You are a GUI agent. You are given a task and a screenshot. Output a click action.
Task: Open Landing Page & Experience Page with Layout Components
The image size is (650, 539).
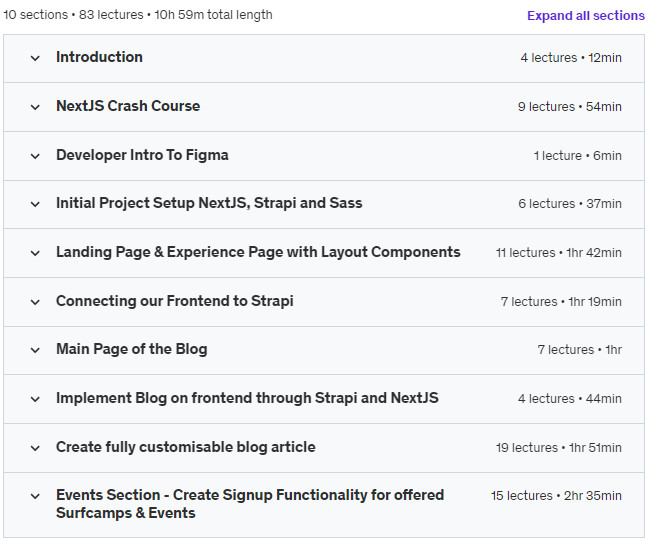point(258,252)
